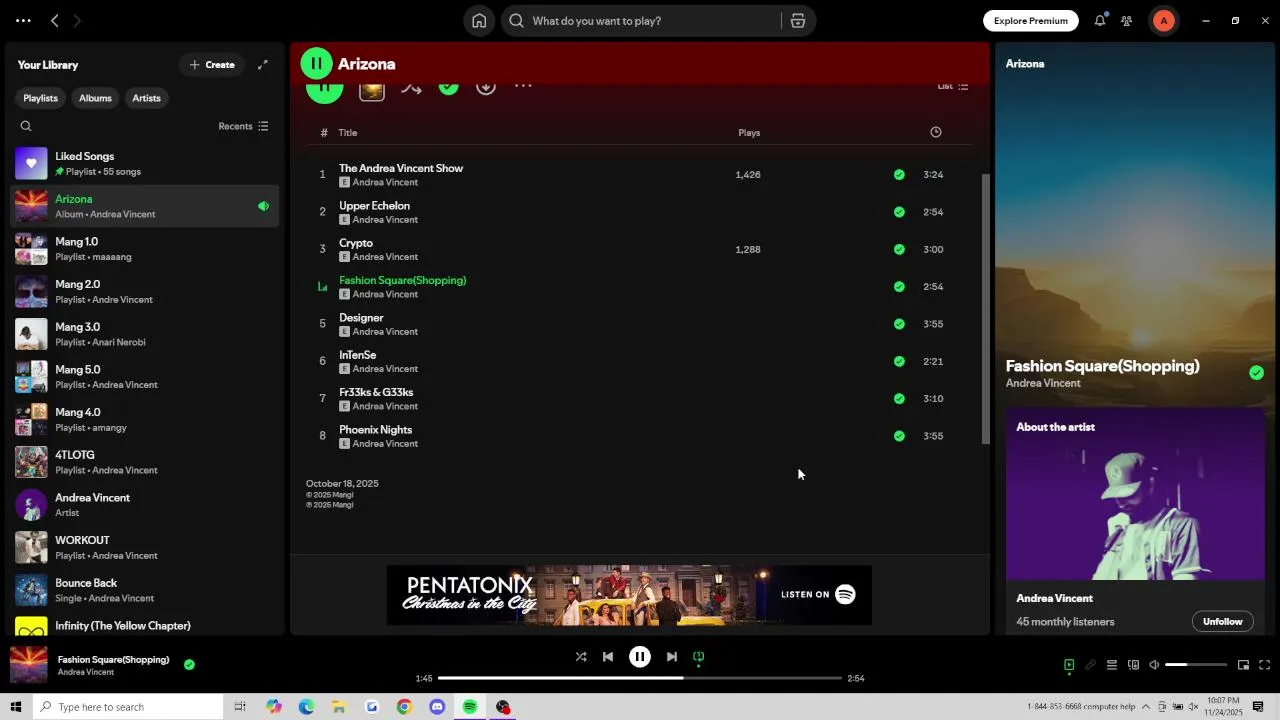Pause from the sticky Arizona header
The width and height of the screenshot is (1280, 720).
(316, 64)
